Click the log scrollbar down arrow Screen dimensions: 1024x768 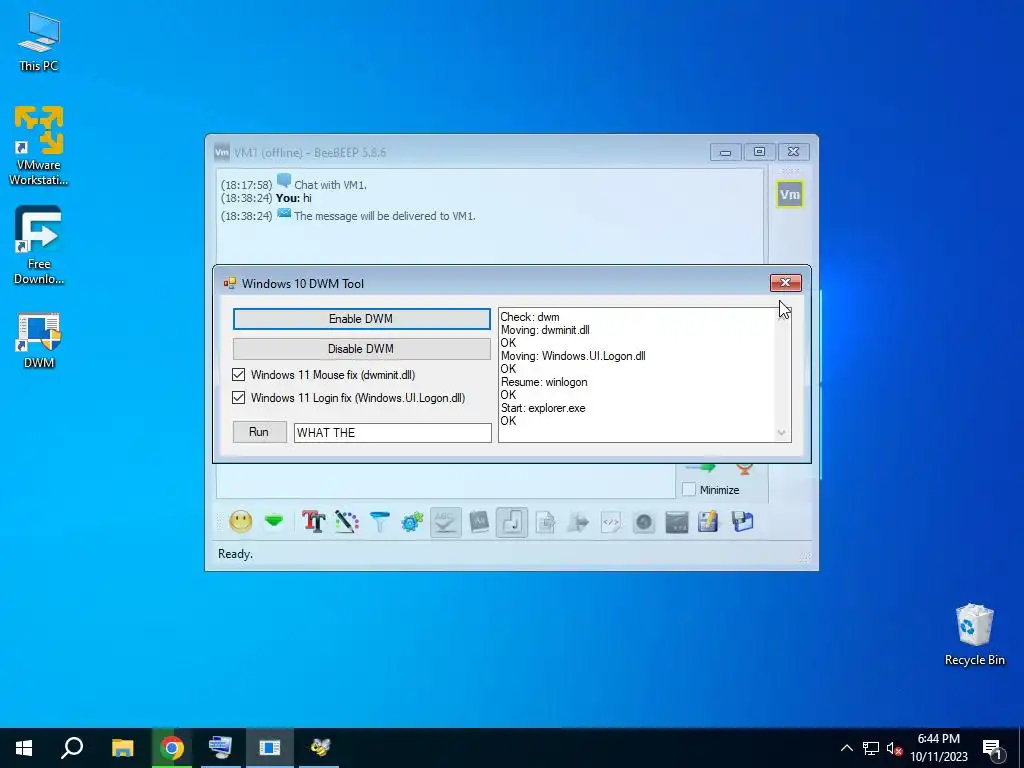point(782,433)
